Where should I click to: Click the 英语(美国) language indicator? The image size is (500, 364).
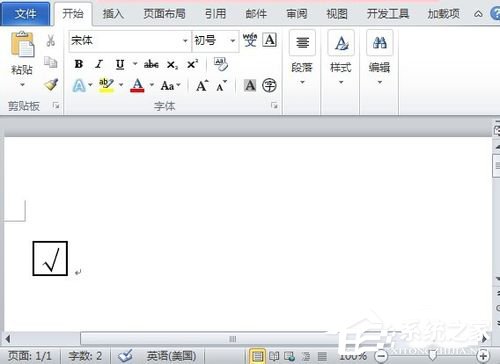(171, 356)
